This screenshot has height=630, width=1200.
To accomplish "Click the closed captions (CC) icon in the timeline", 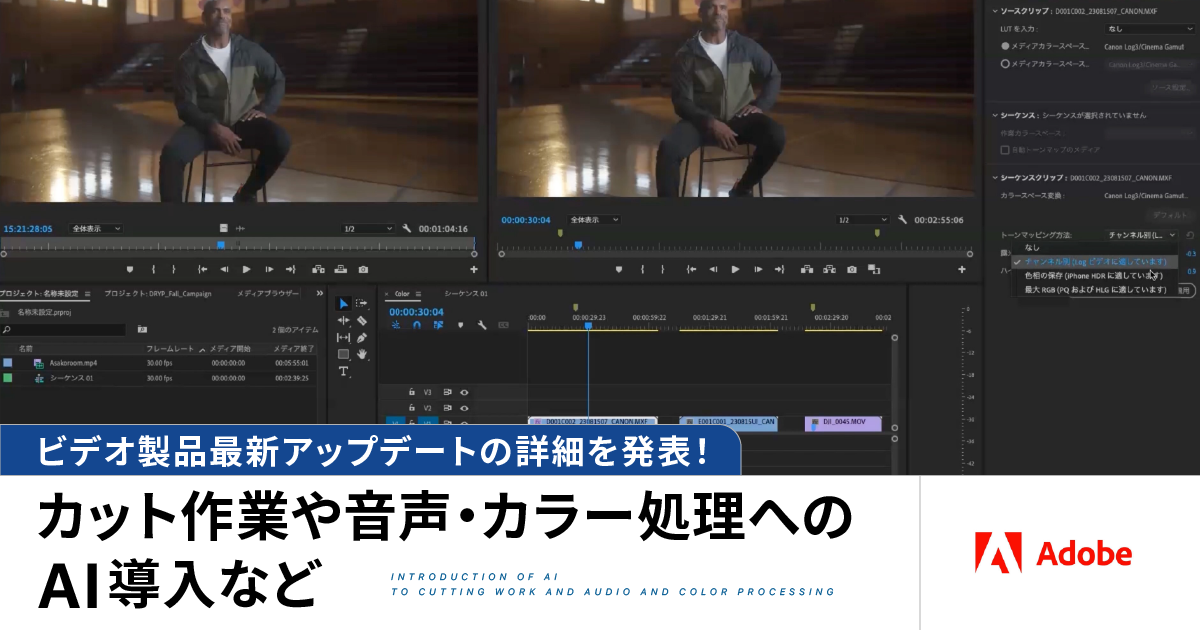I will coord(503,324).
